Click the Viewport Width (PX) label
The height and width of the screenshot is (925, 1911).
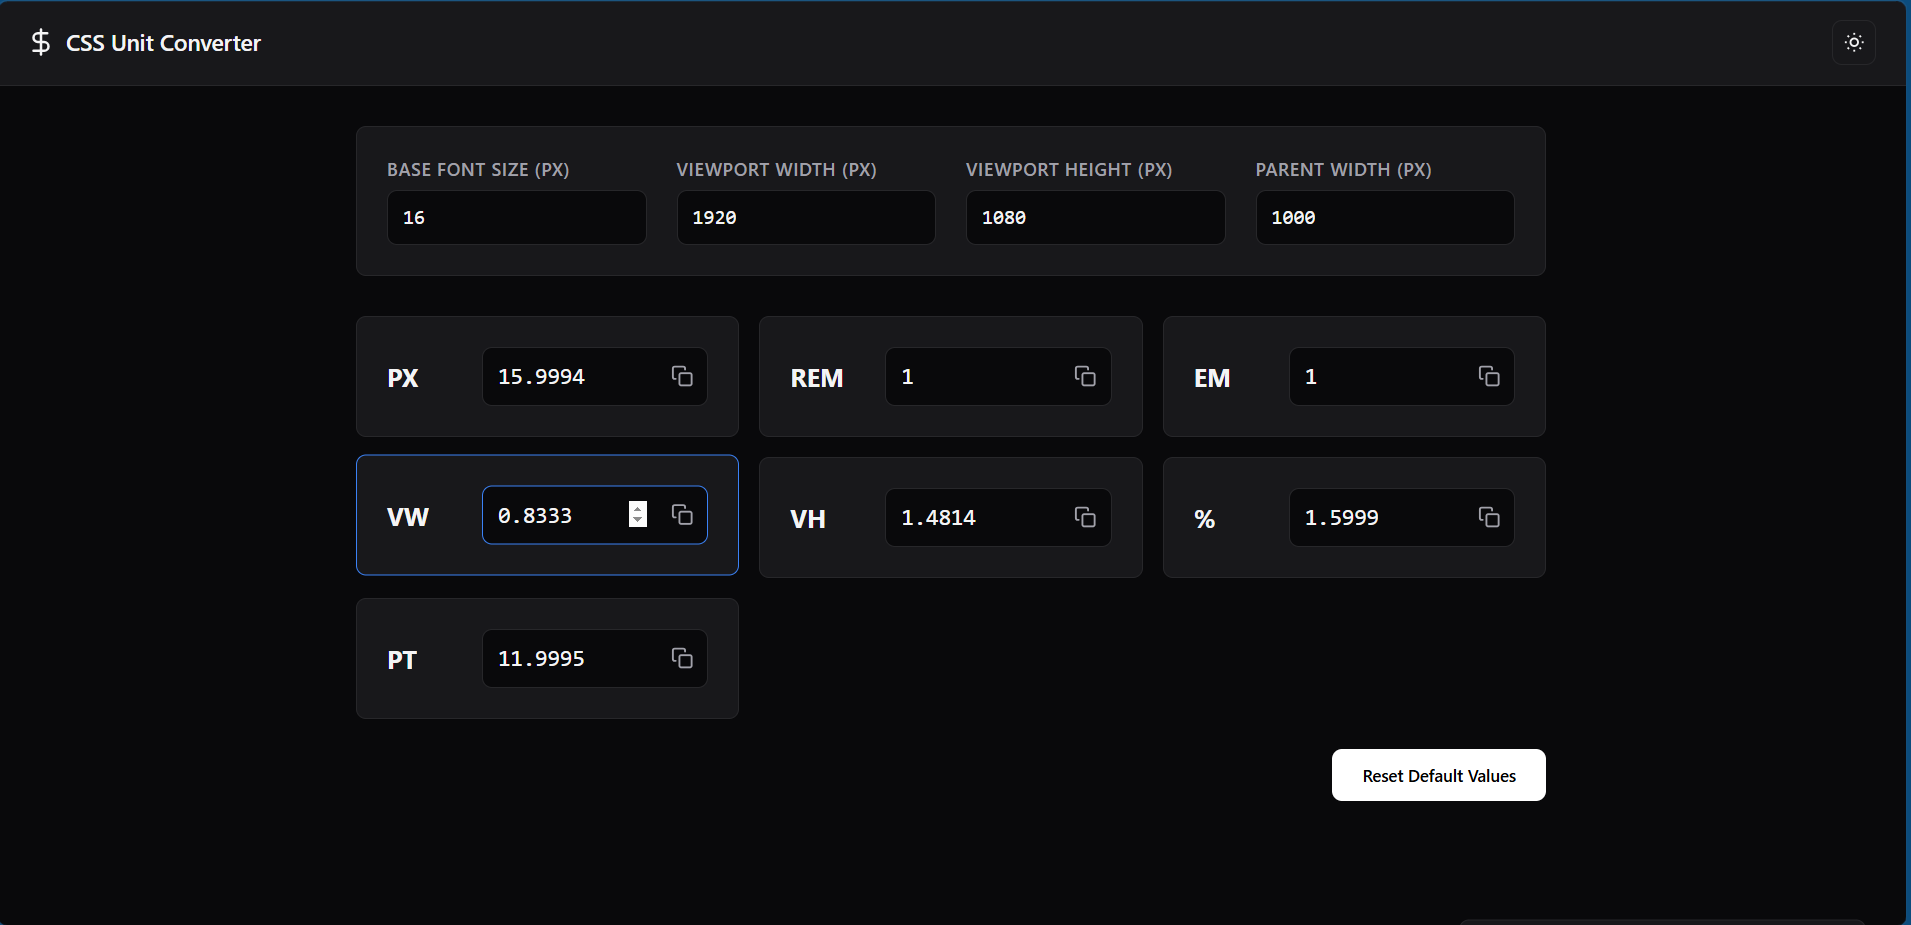tap(776, 170)
